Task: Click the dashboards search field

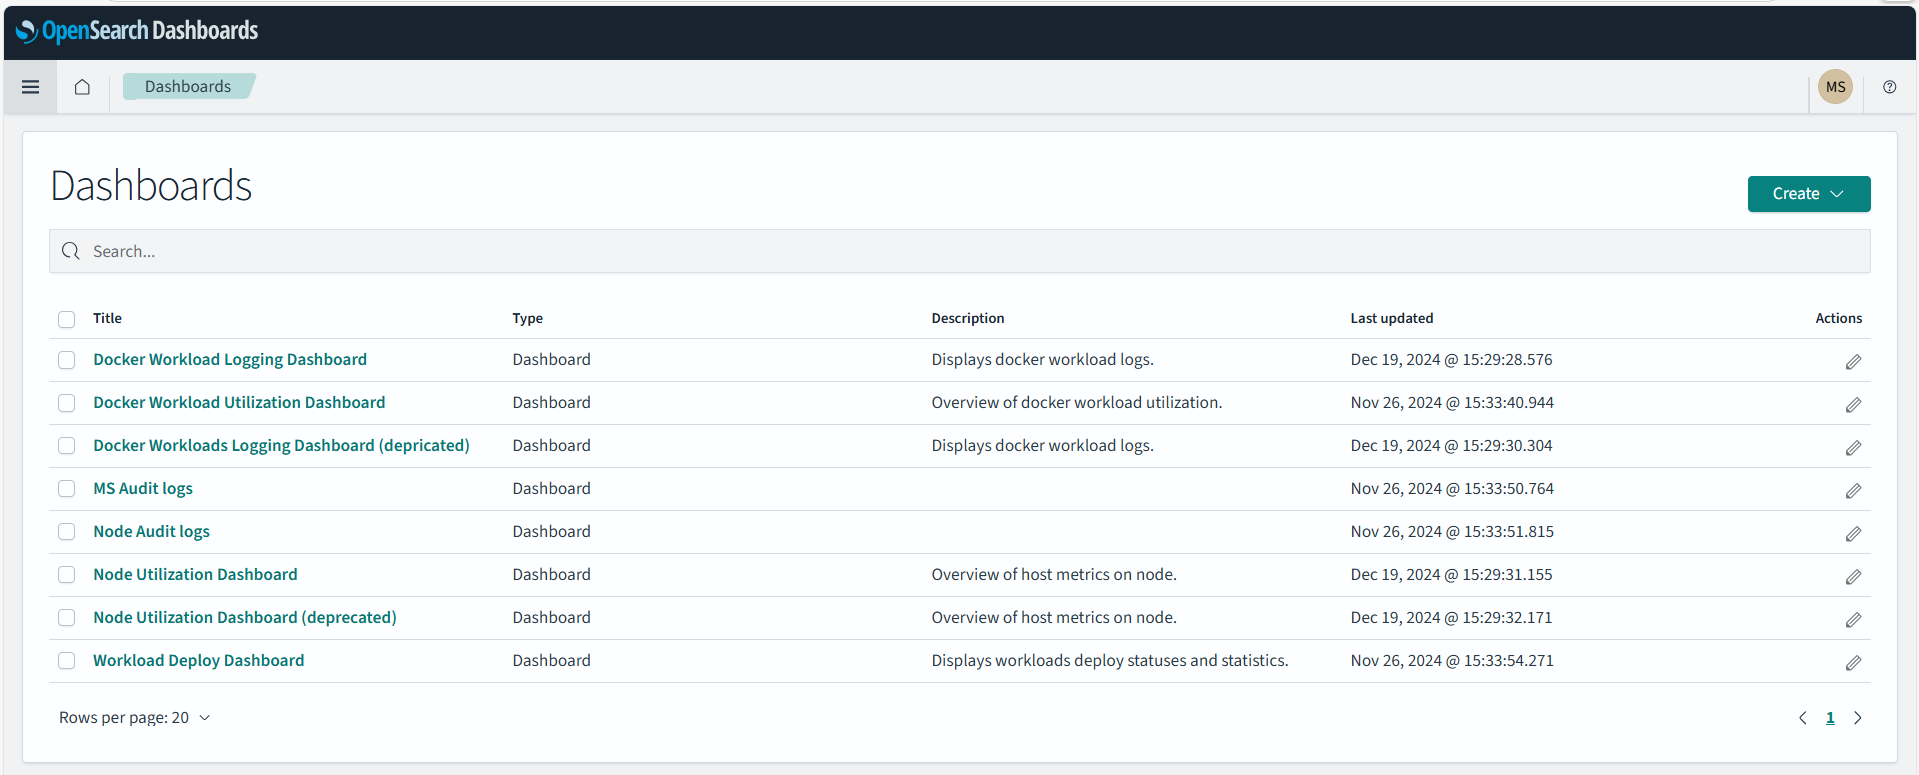Action: 960,252
